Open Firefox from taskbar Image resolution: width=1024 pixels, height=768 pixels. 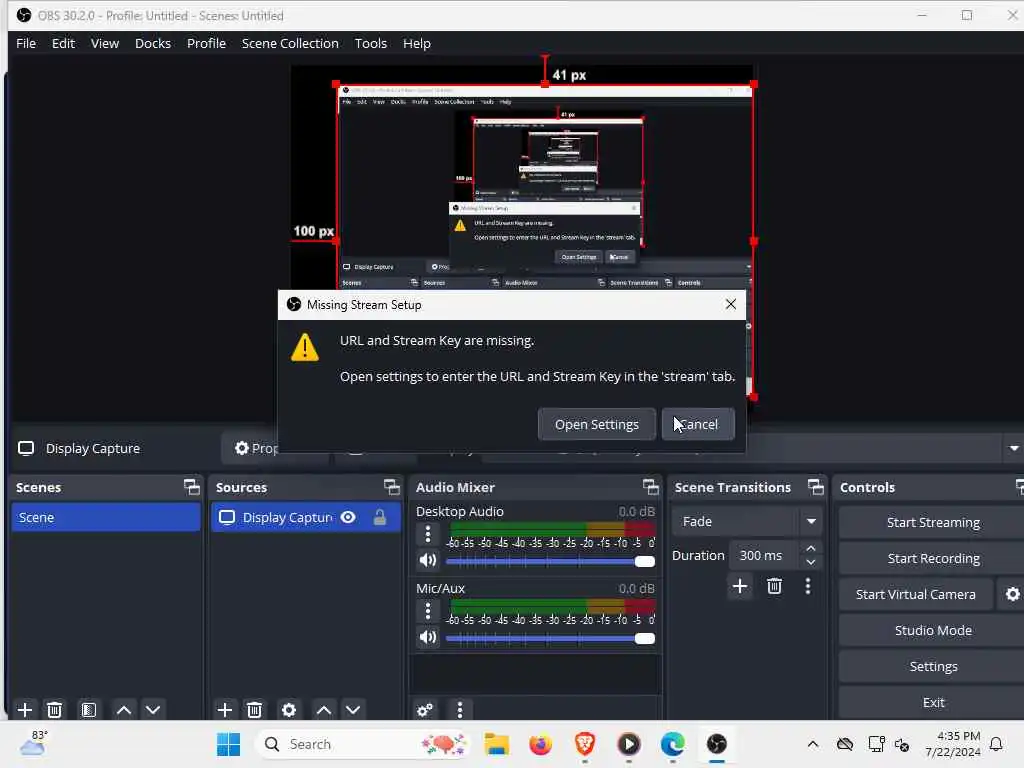coord(541,744)
